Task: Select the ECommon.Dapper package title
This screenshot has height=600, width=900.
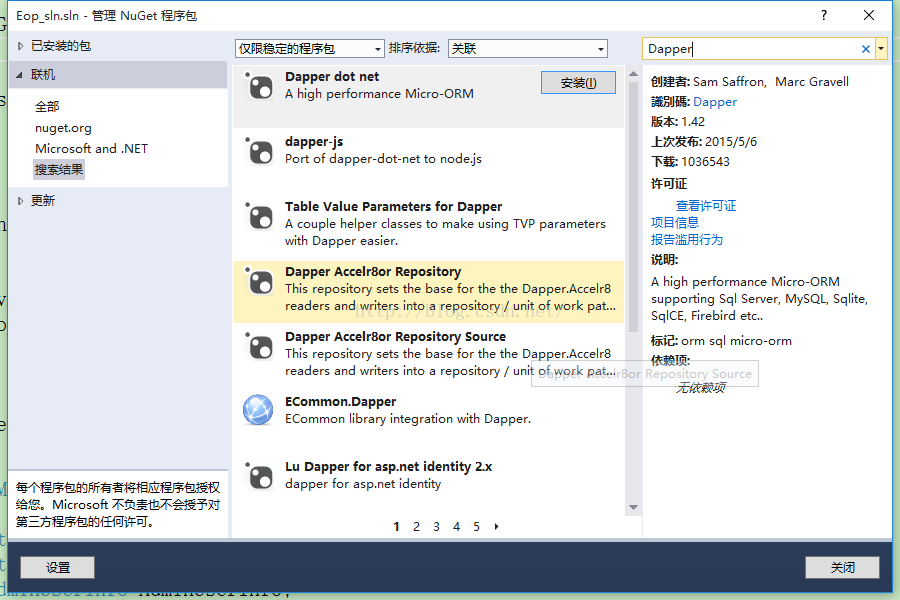Action: coord(340,401)
